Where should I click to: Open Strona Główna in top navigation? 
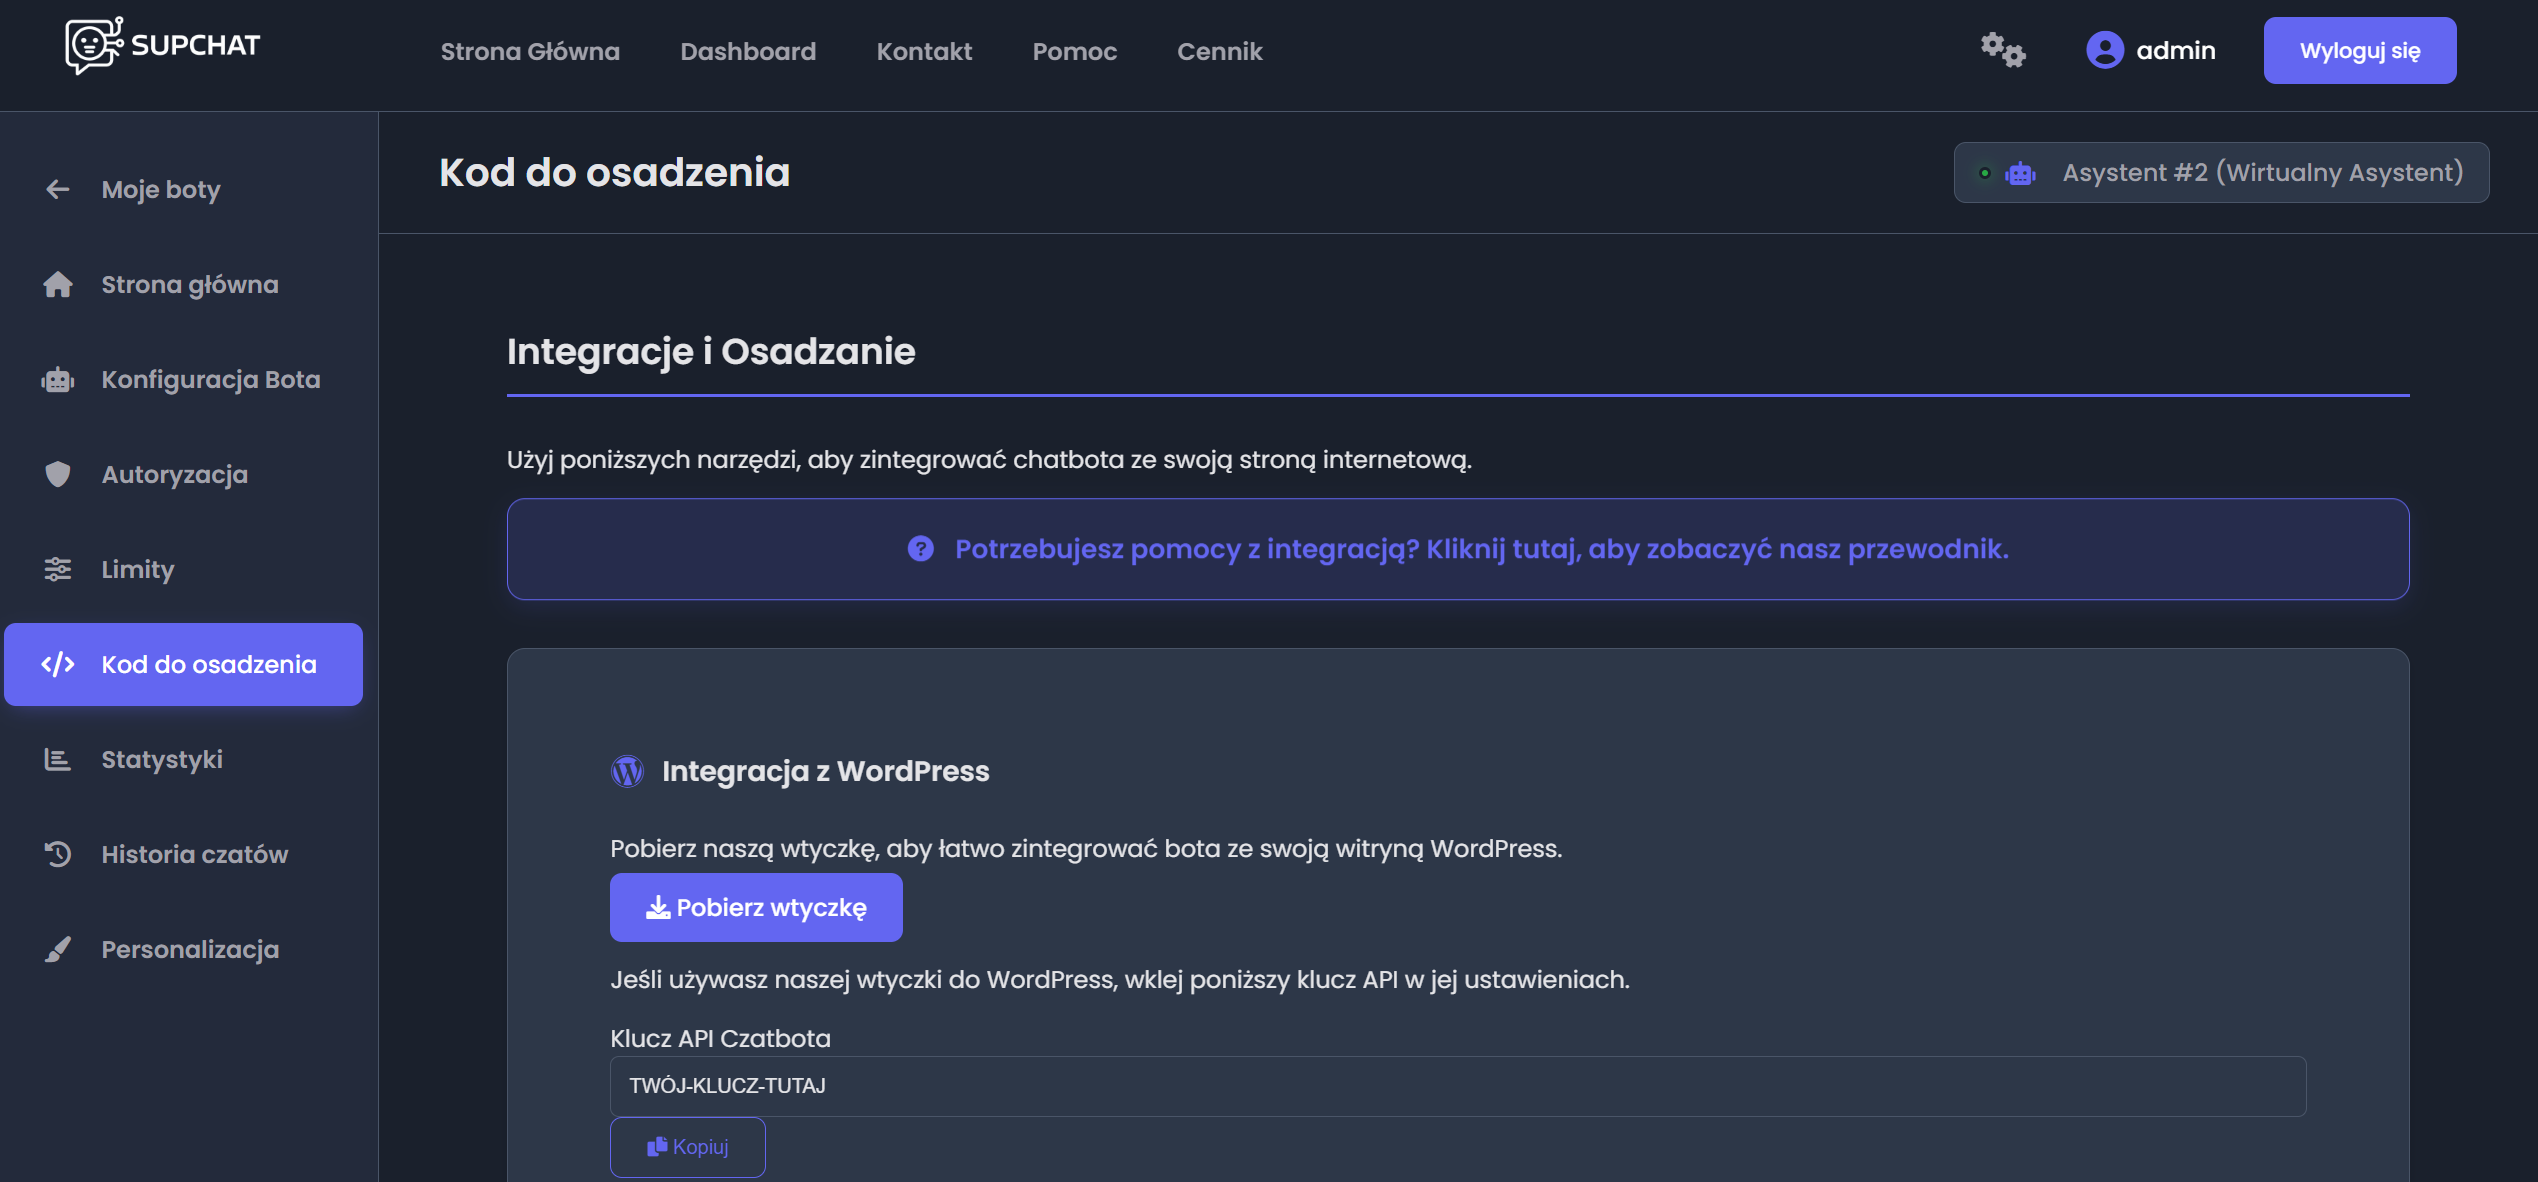(x=530, y=51)
